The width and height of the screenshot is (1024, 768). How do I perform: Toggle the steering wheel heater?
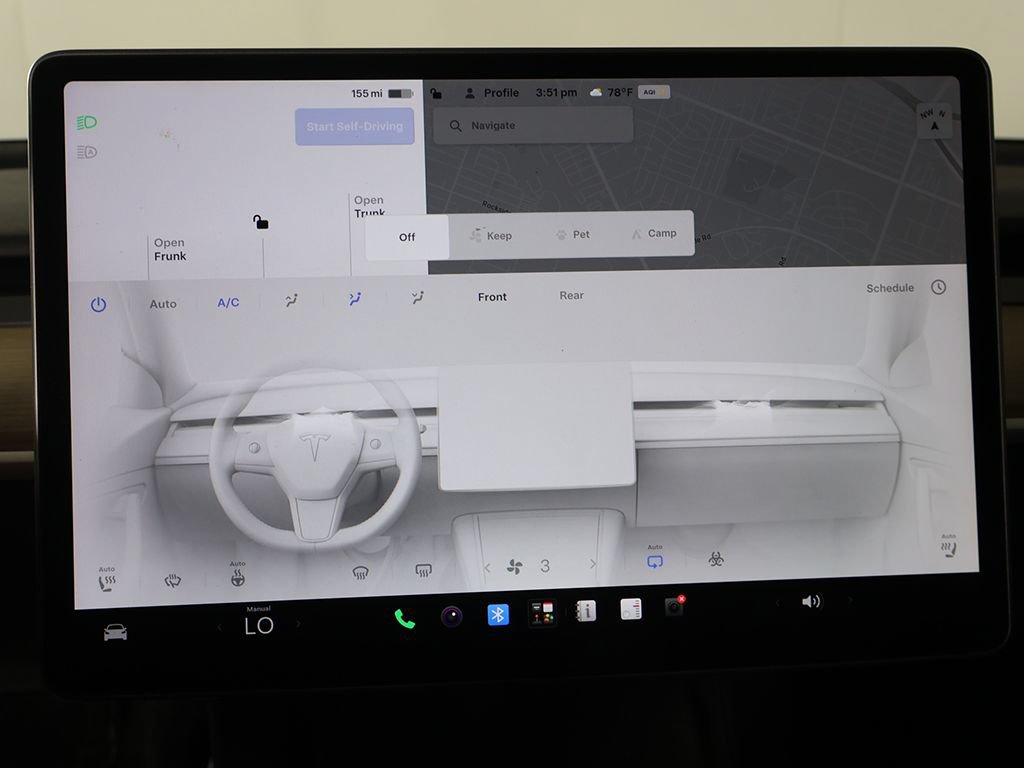pos(238,575)
